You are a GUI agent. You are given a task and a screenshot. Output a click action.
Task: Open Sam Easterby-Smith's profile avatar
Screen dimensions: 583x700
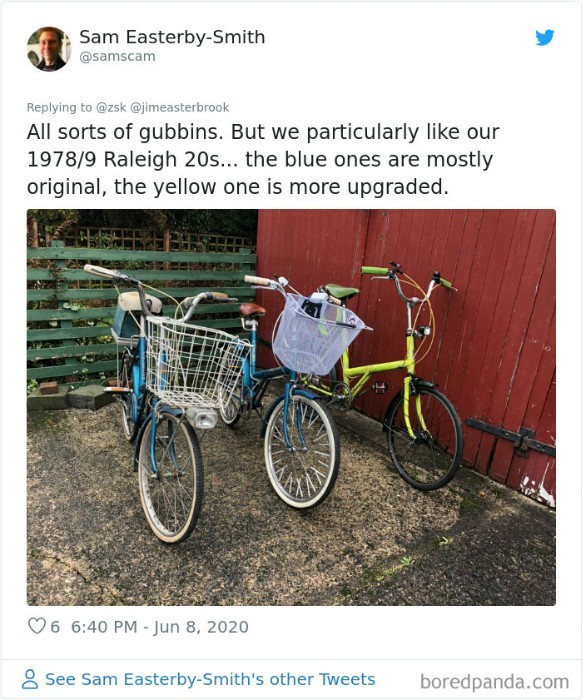[x=49, y=49]
